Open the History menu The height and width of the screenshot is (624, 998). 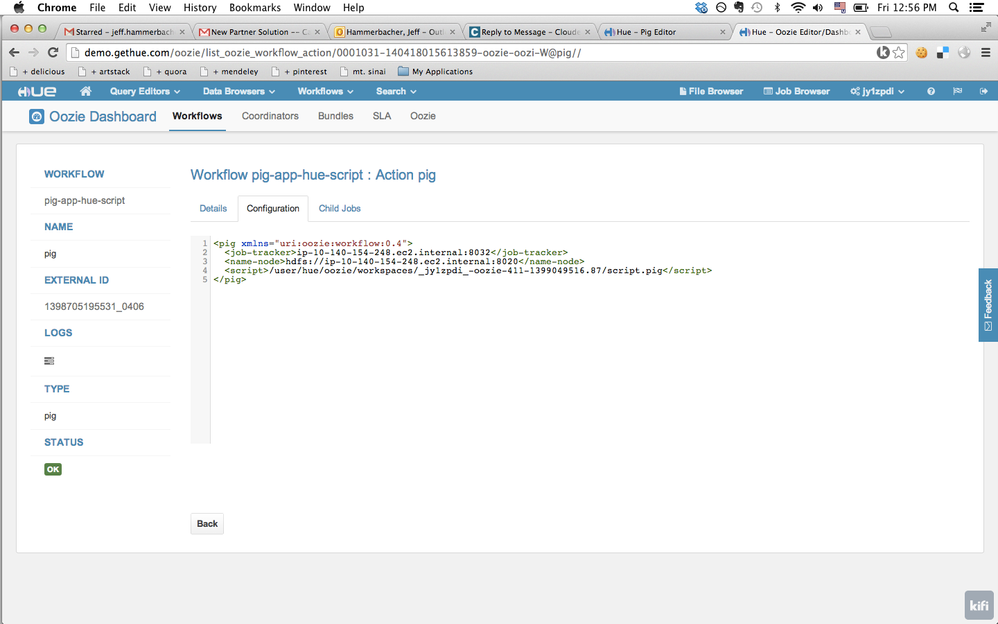click(x=200, y=8)
